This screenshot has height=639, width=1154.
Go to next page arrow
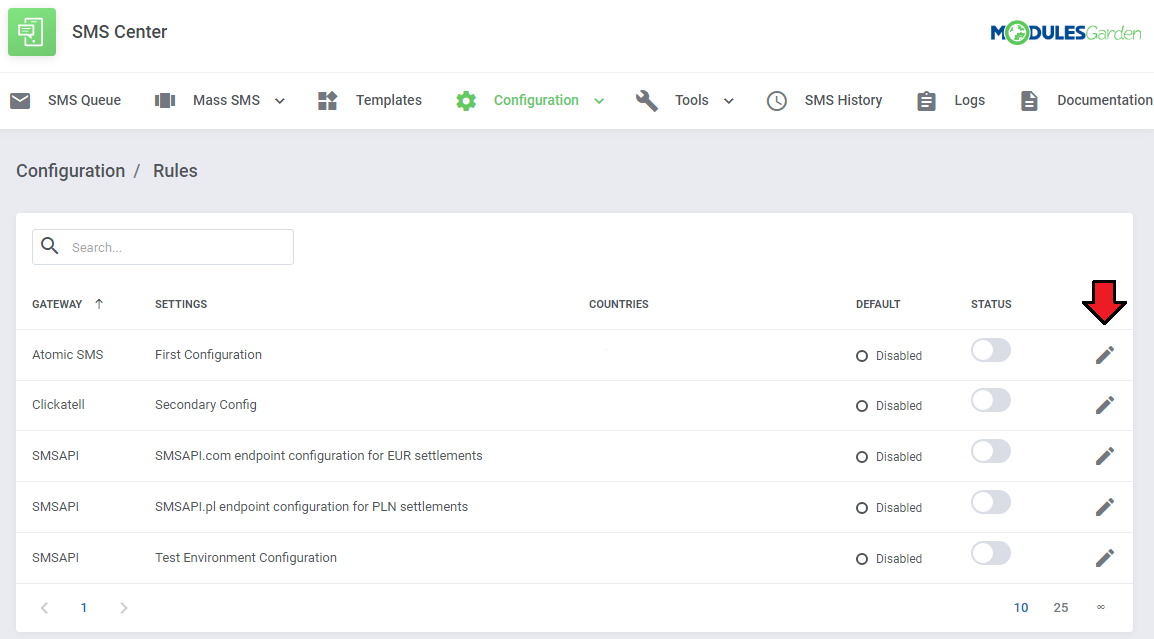point(124,607)
